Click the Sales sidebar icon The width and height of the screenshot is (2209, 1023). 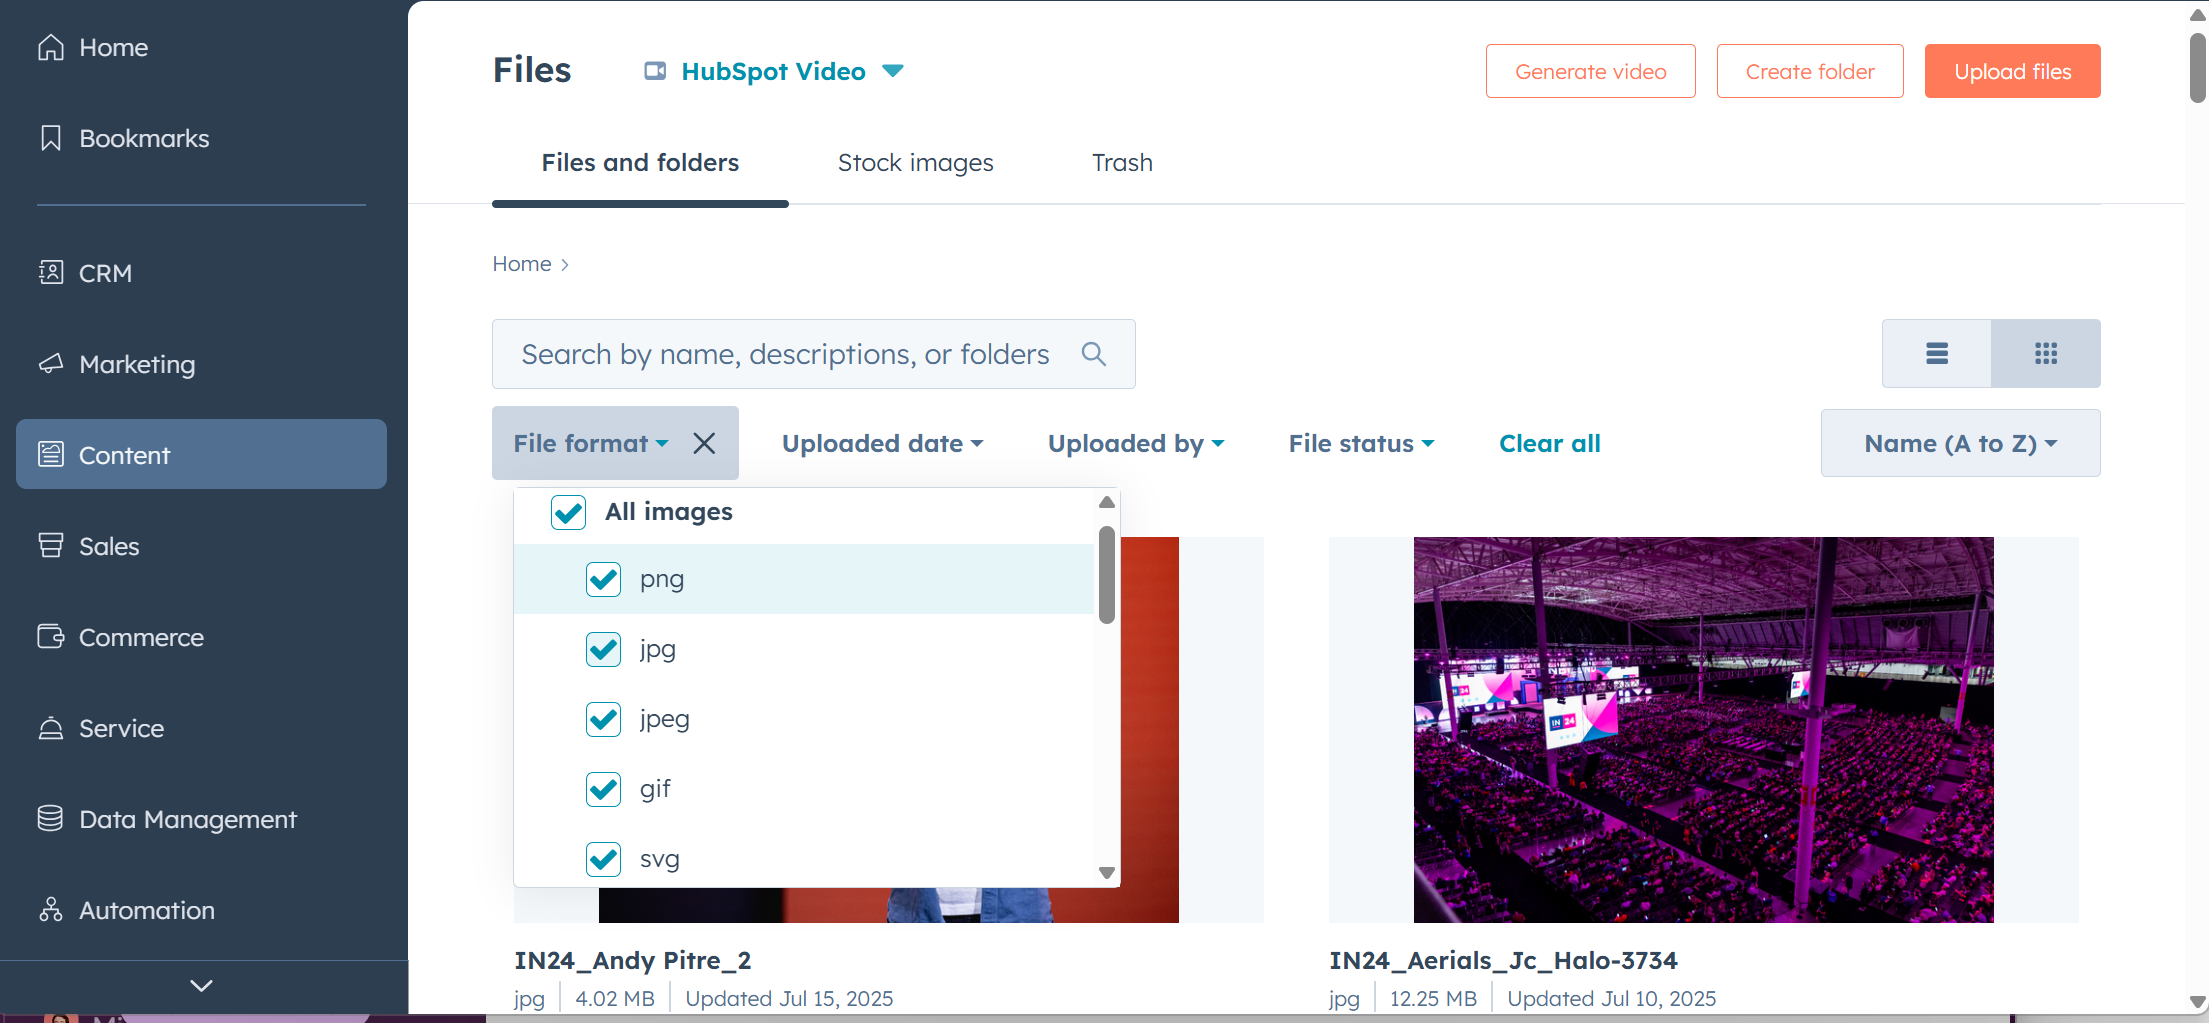click(51, 546)
